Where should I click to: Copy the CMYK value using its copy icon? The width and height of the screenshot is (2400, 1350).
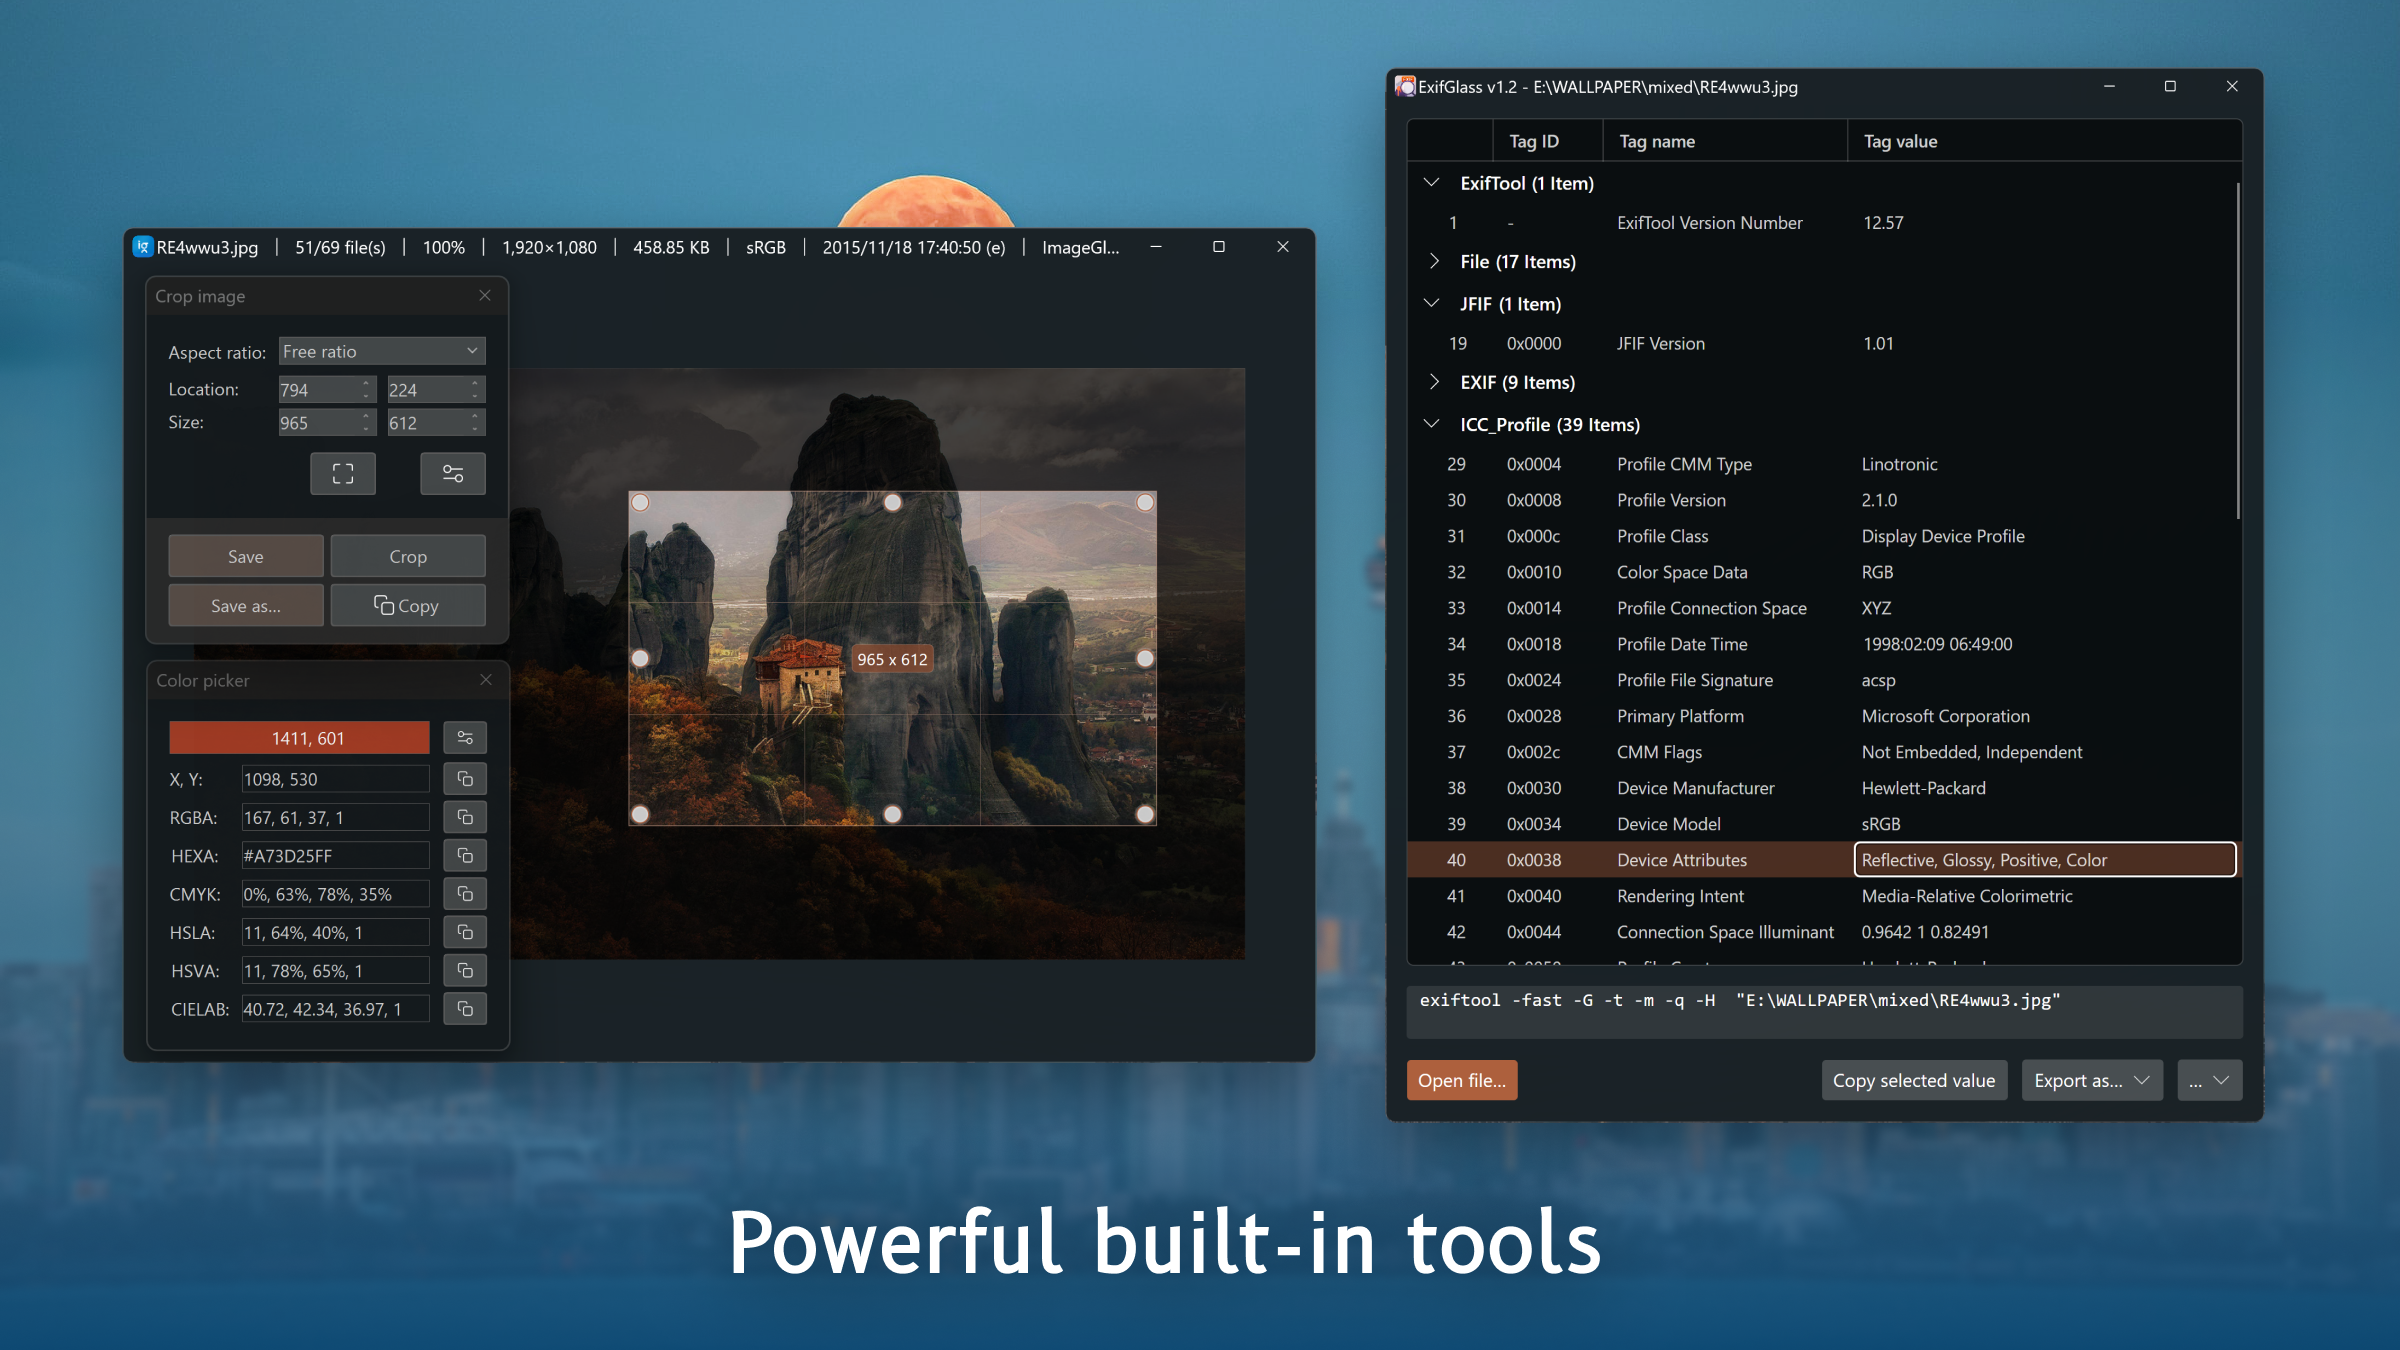(464, 893)
